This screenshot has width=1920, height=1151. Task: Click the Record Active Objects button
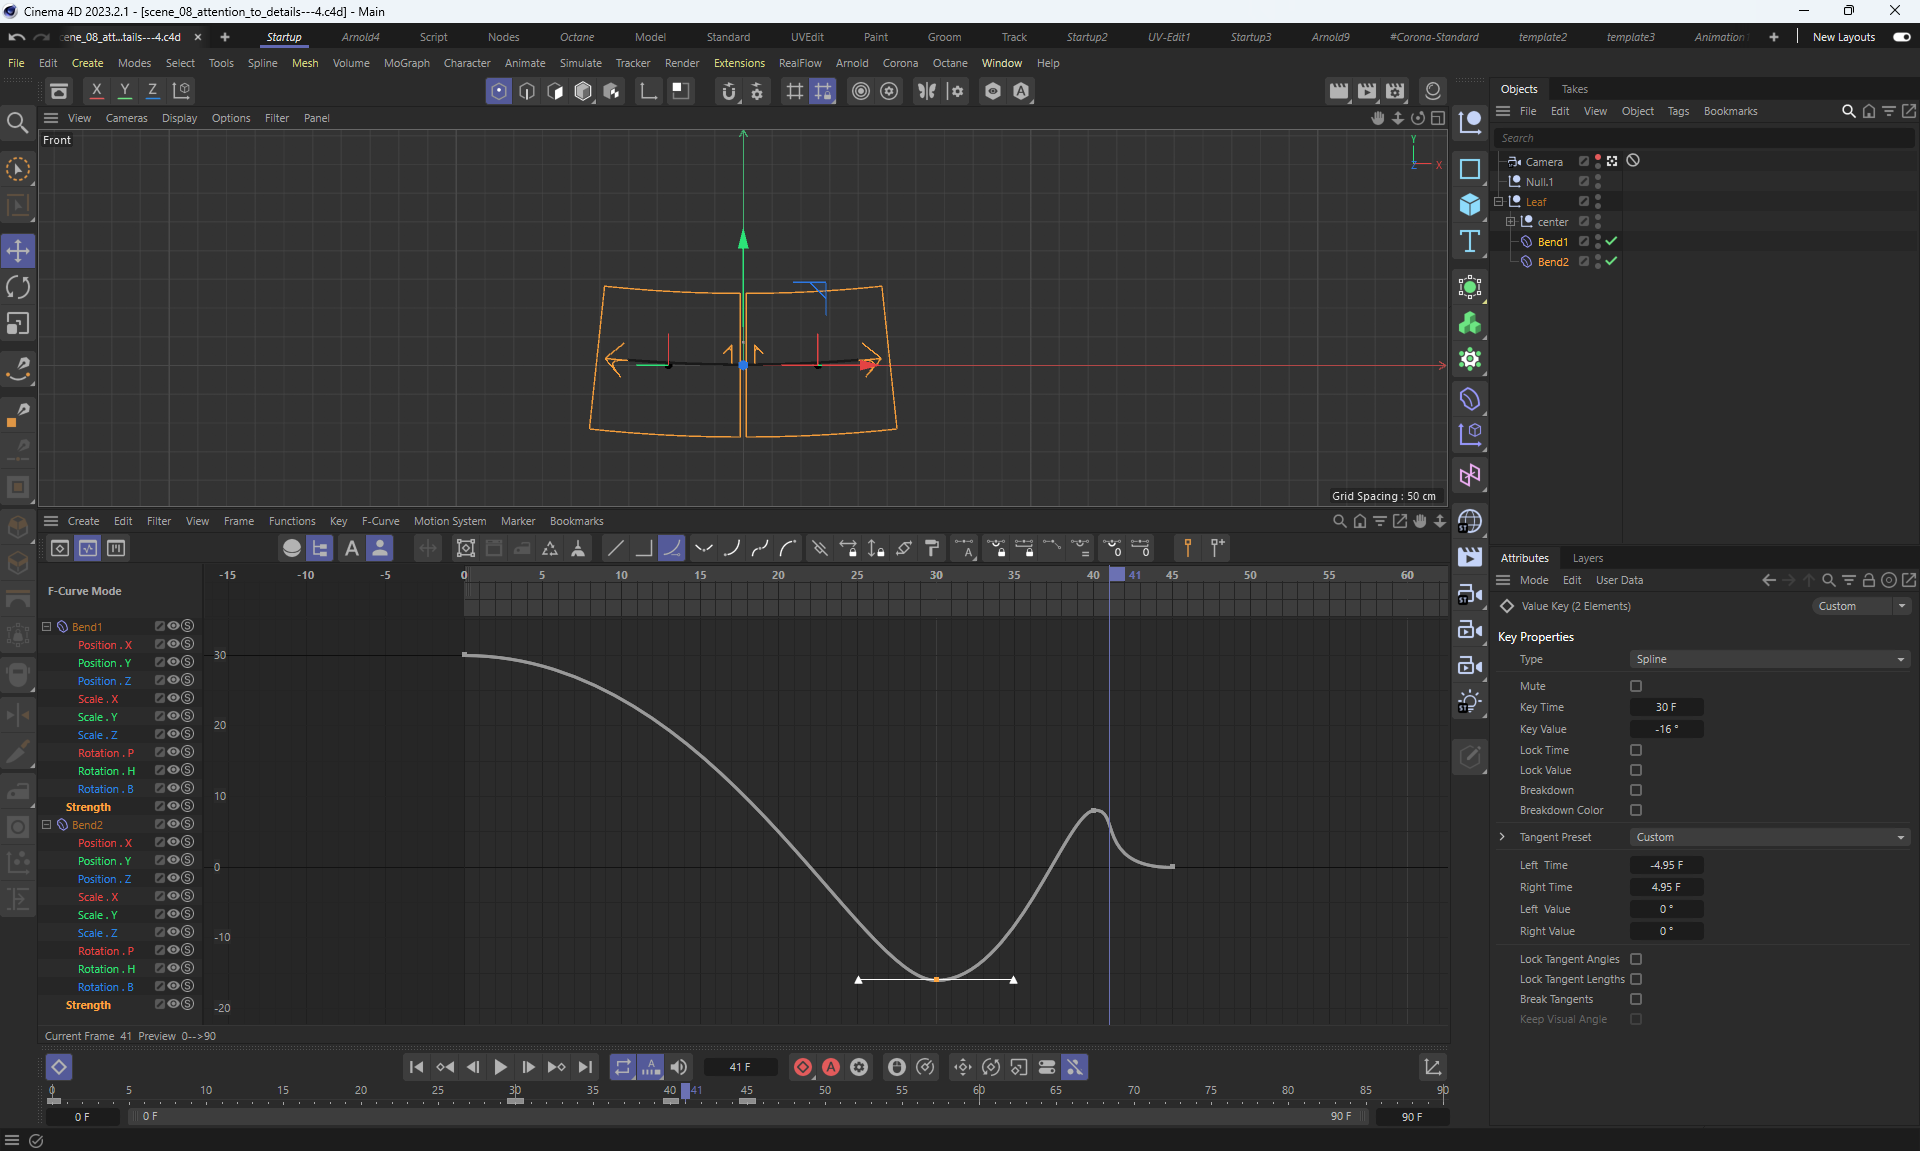pos(802,1067)
